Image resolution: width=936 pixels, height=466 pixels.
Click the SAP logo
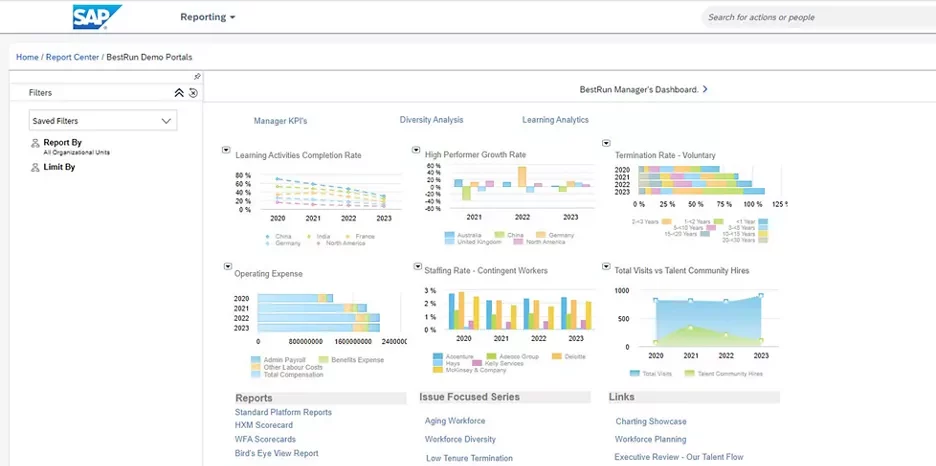click(x=97, y=17)
